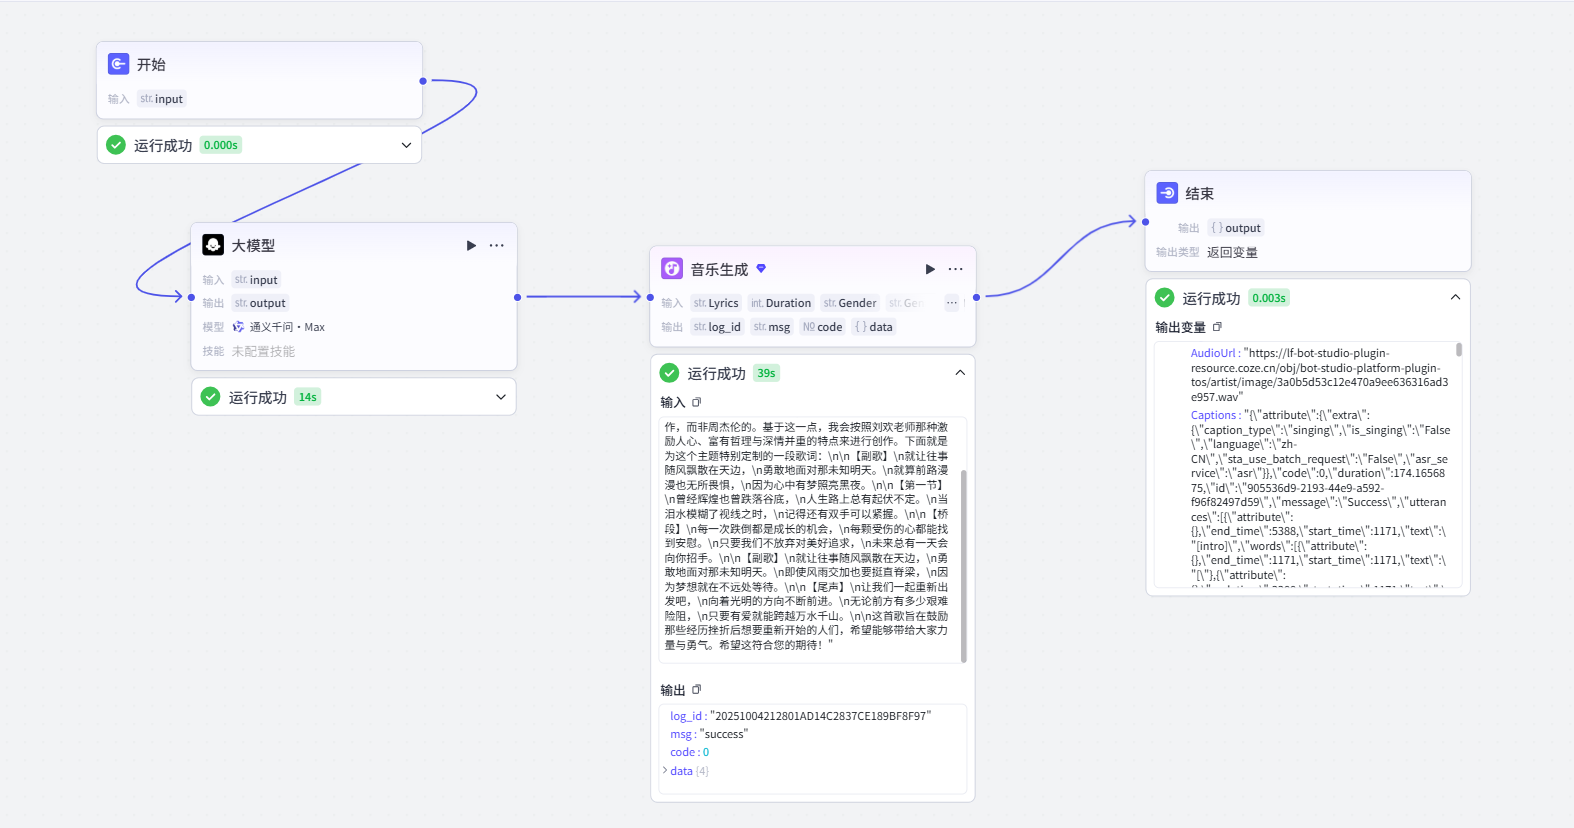Click the Captions output key
1574x828 pixels.
tap(1214, 415)
